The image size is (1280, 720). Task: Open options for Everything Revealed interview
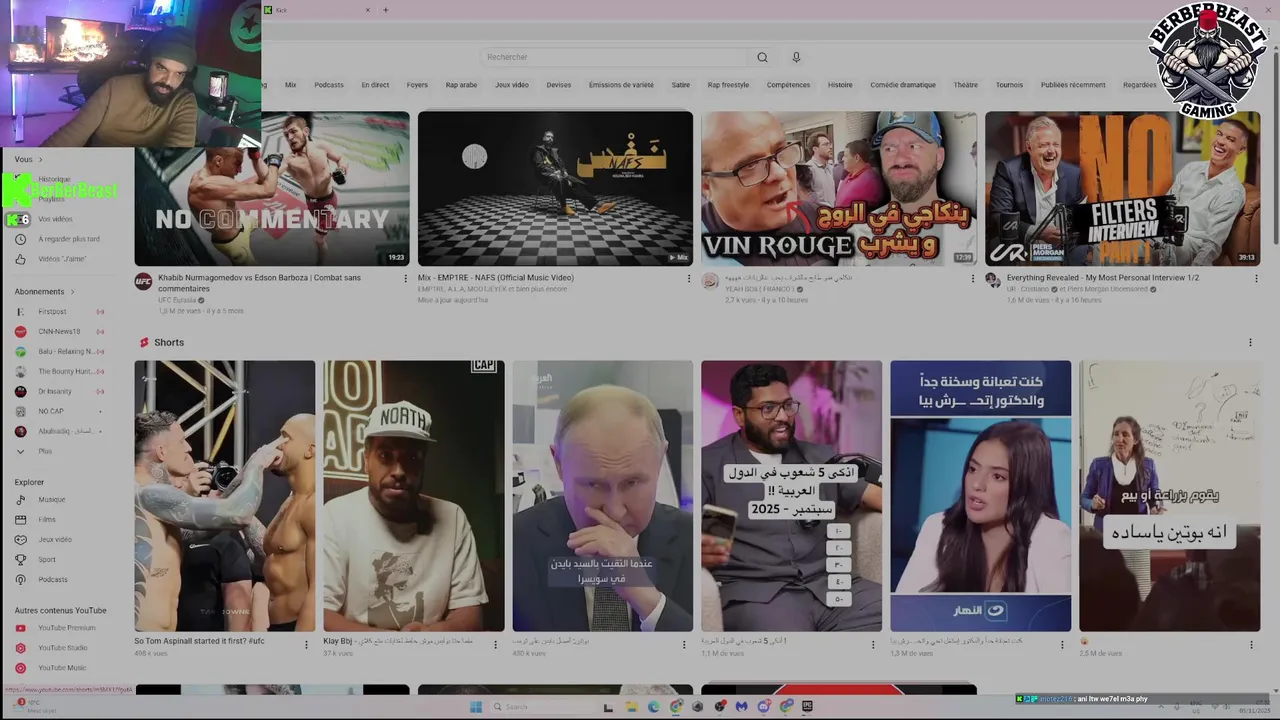1255,279
